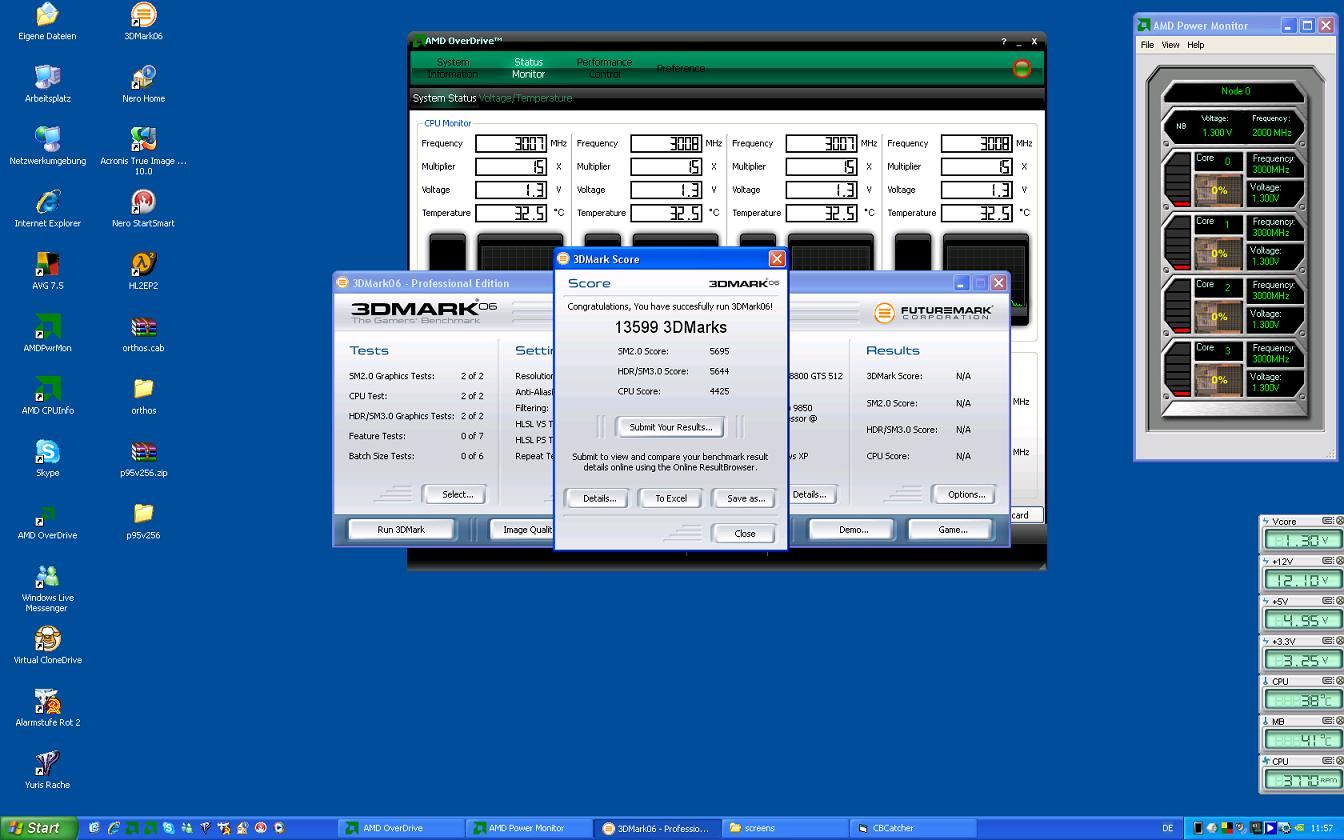
Task: Open the System Information tab in AMD OverDrive
Action: (452, 68)
